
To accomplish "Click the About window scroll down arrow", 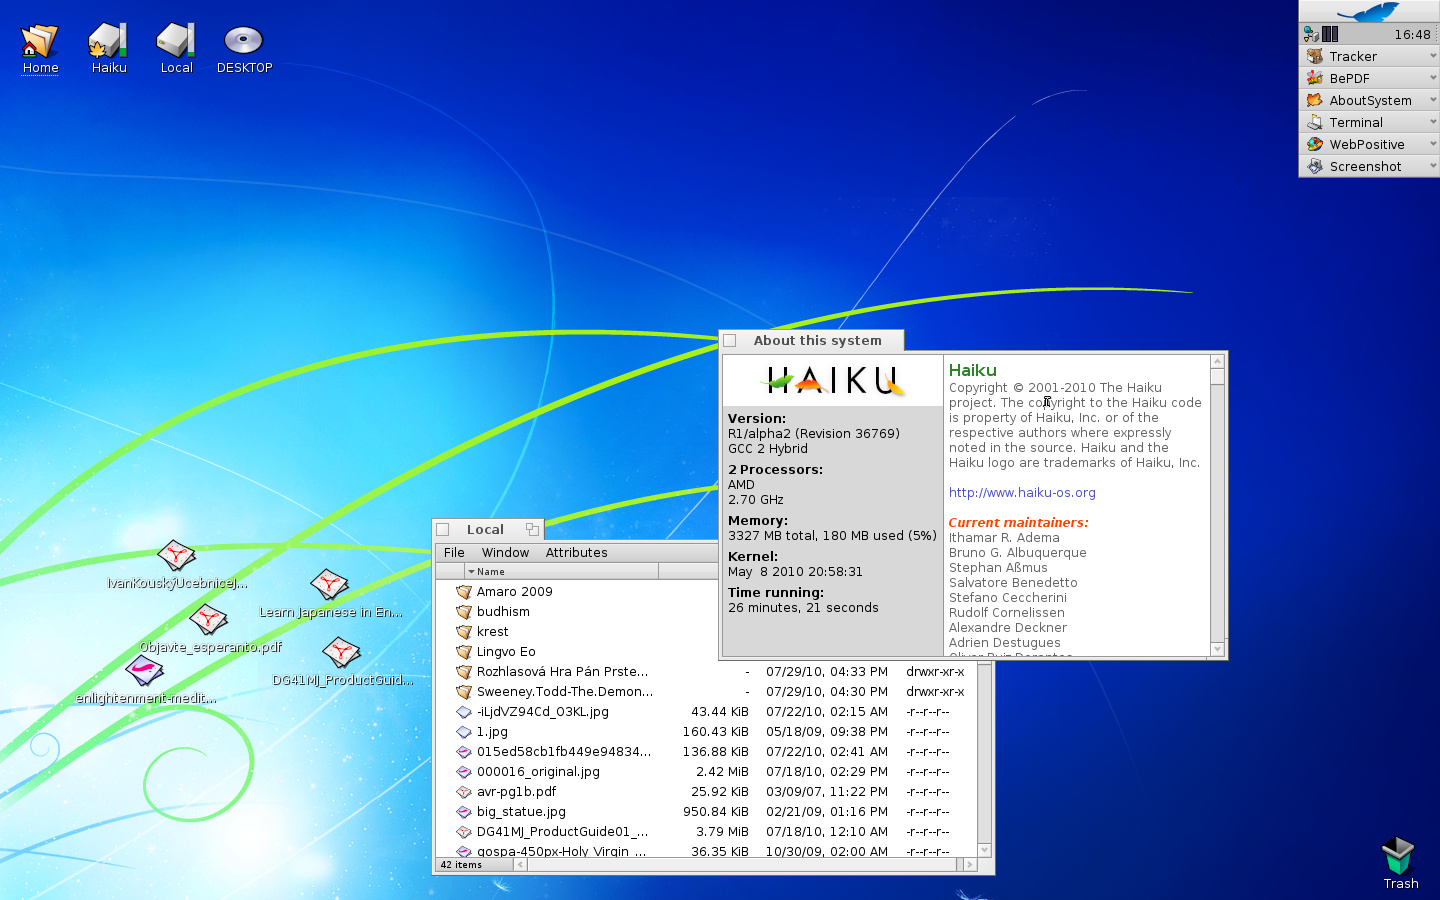I will (1217, 649).
